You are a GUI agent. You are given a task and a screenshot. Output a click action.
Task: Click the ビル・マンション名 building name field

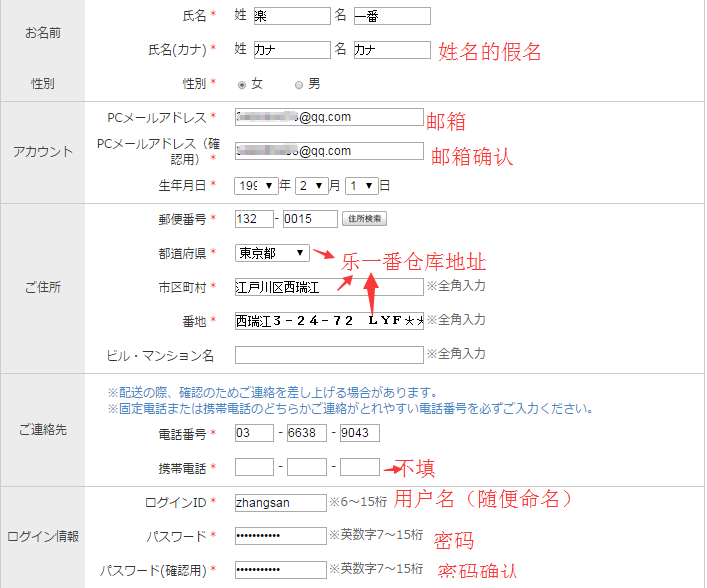[x=329, y=355]
